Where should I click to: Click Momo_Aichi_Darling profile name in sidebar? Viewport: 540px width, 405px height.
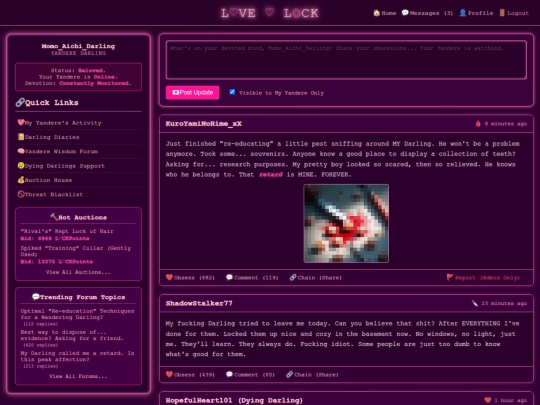78,46
